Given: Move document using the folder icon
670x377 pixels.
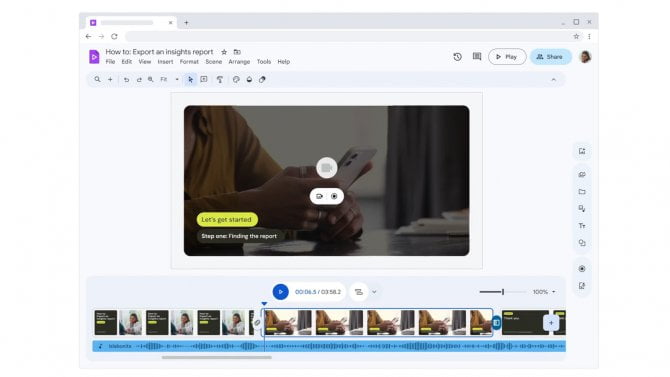Looking at the screenshot, I should (237, 52).
